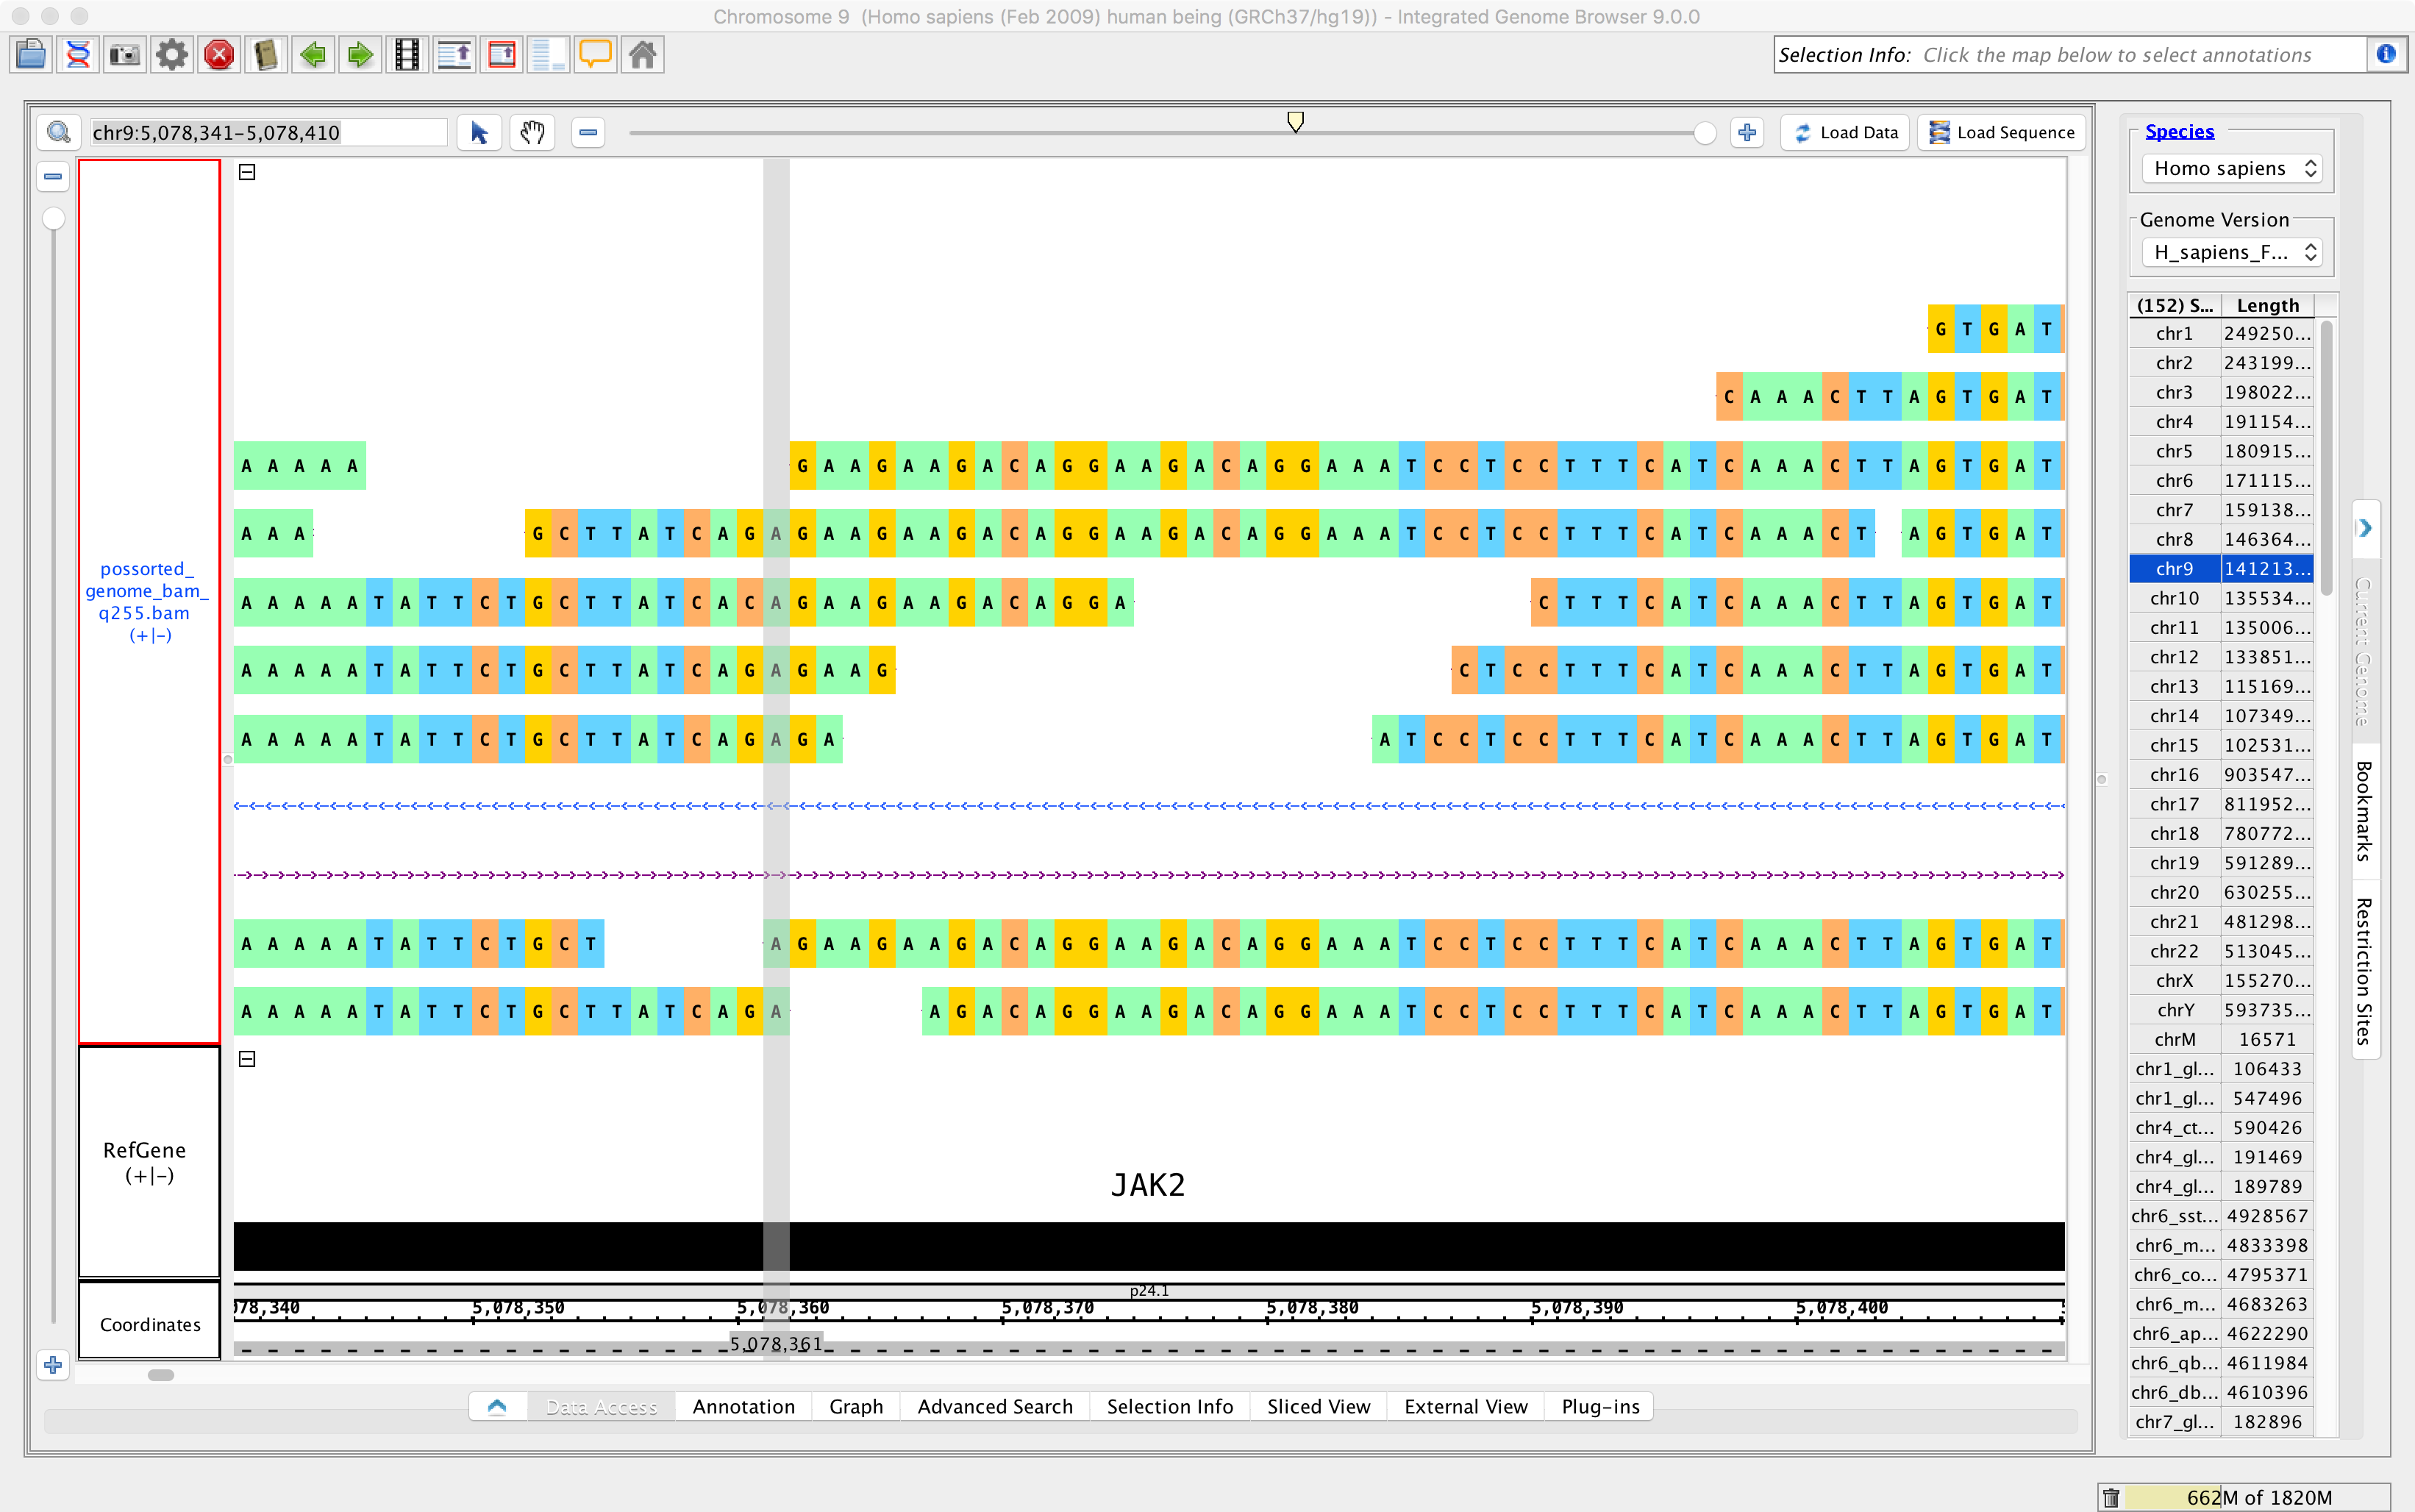Click the zoom stripe pointer marker
2415x1512 pixels.
pyautogui.click(x=1295, y=121)
